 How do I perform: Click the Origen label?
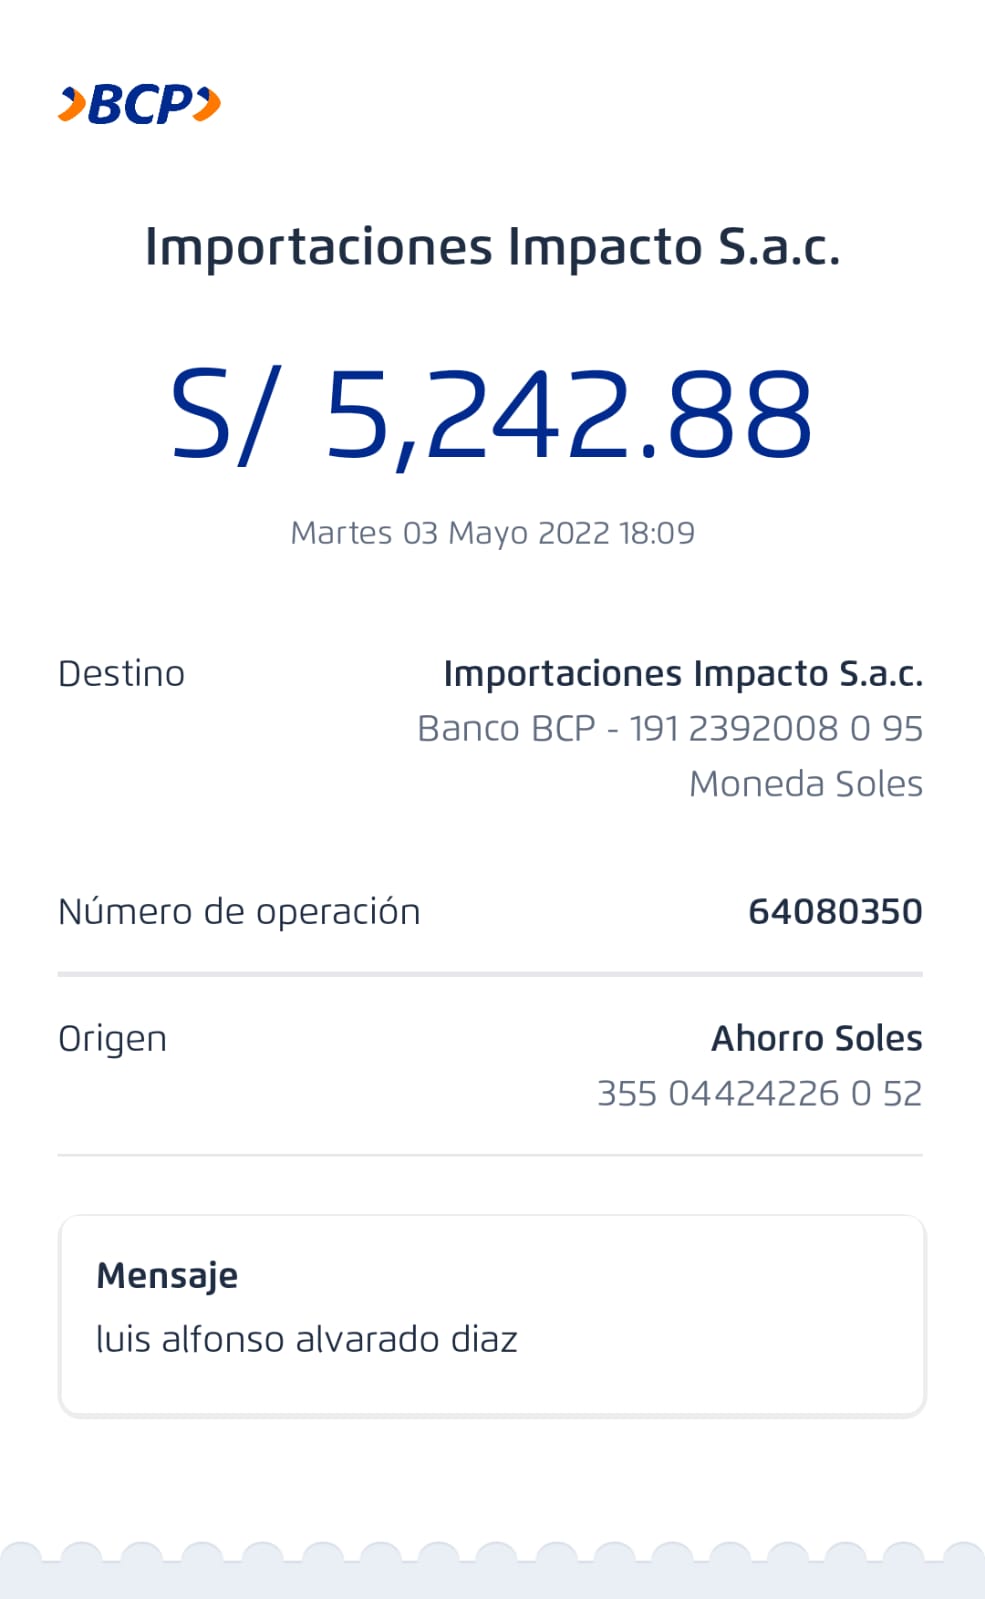112,1039
